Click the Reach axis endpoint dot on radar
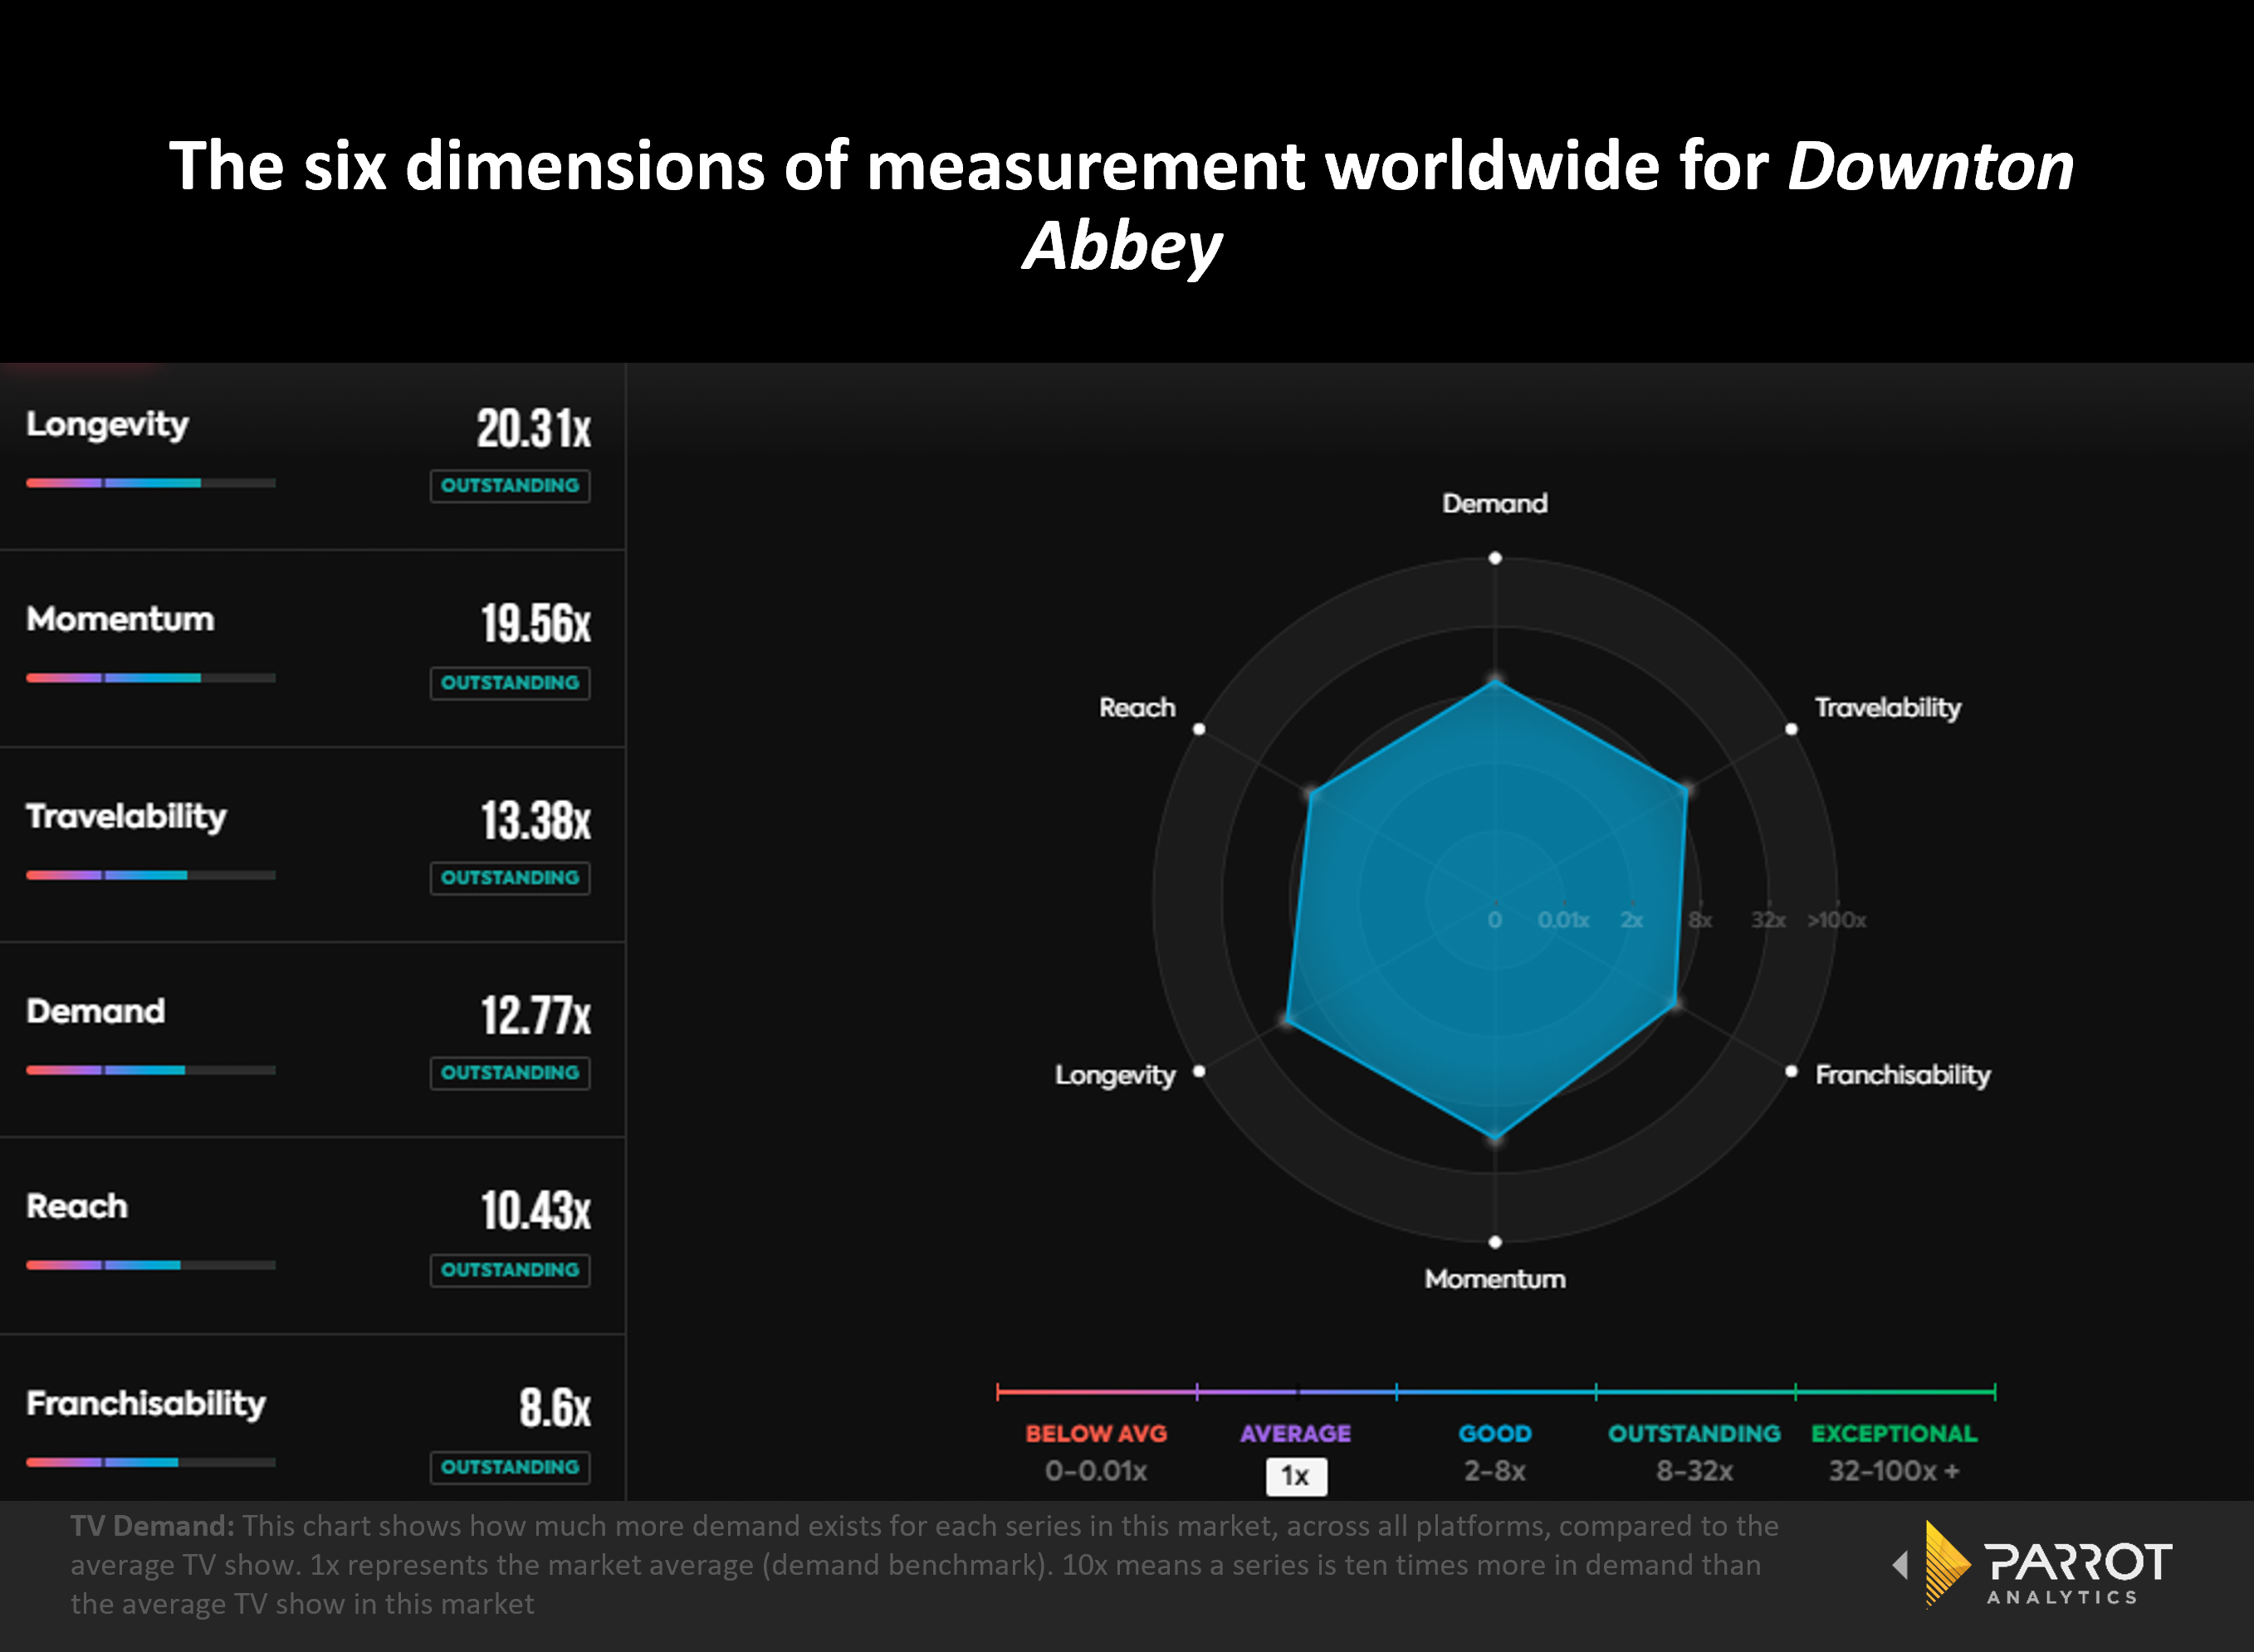 point(1199,729)
